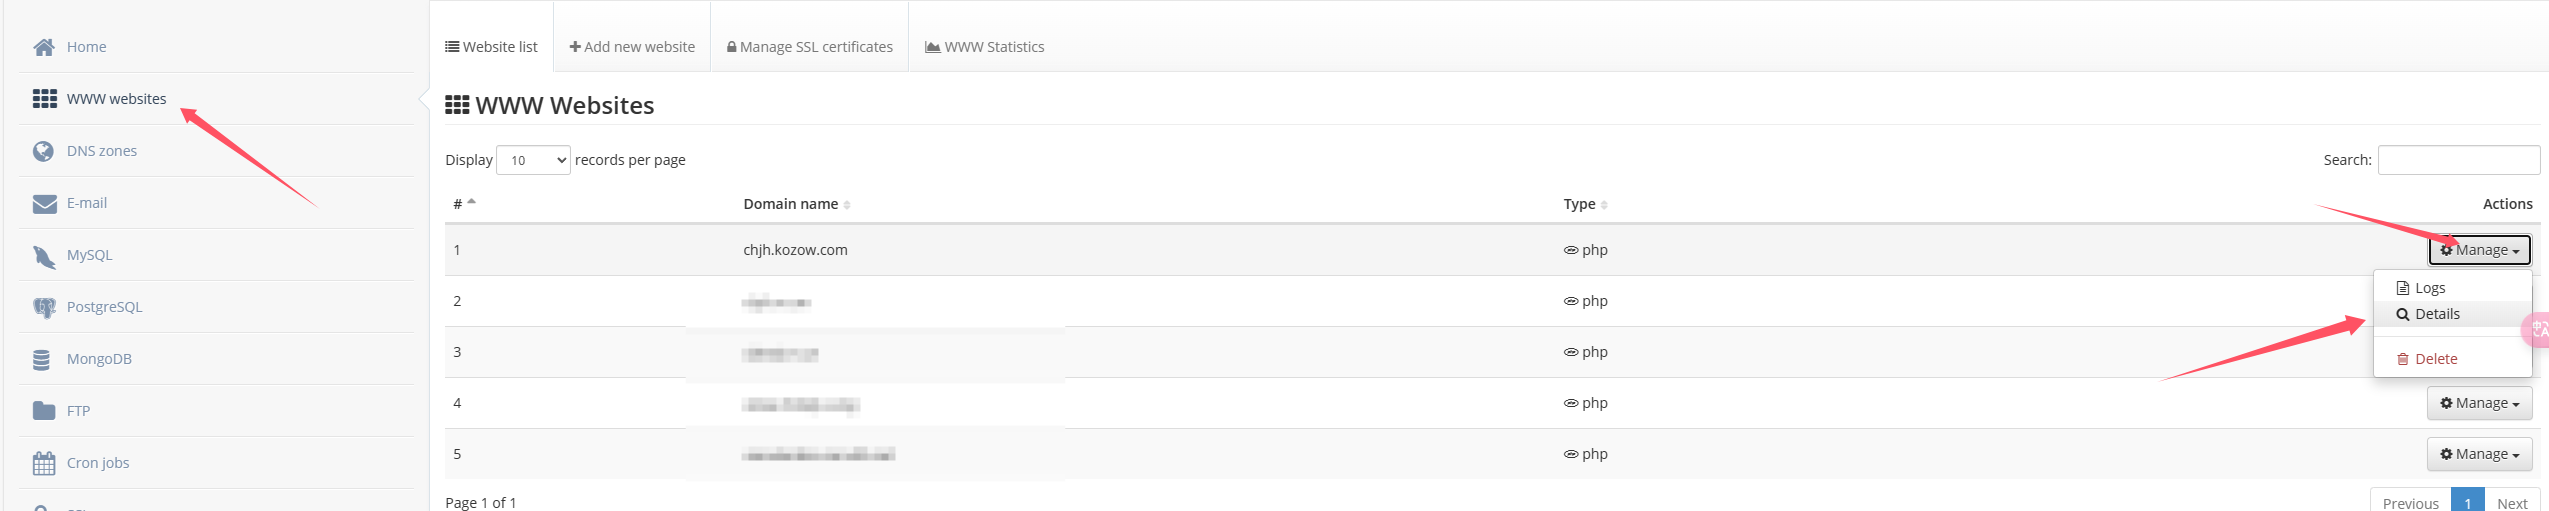The image size is (2549, 511).
Task: Click the Cron jobs calendar icon
Action: [x=44, y=463]
